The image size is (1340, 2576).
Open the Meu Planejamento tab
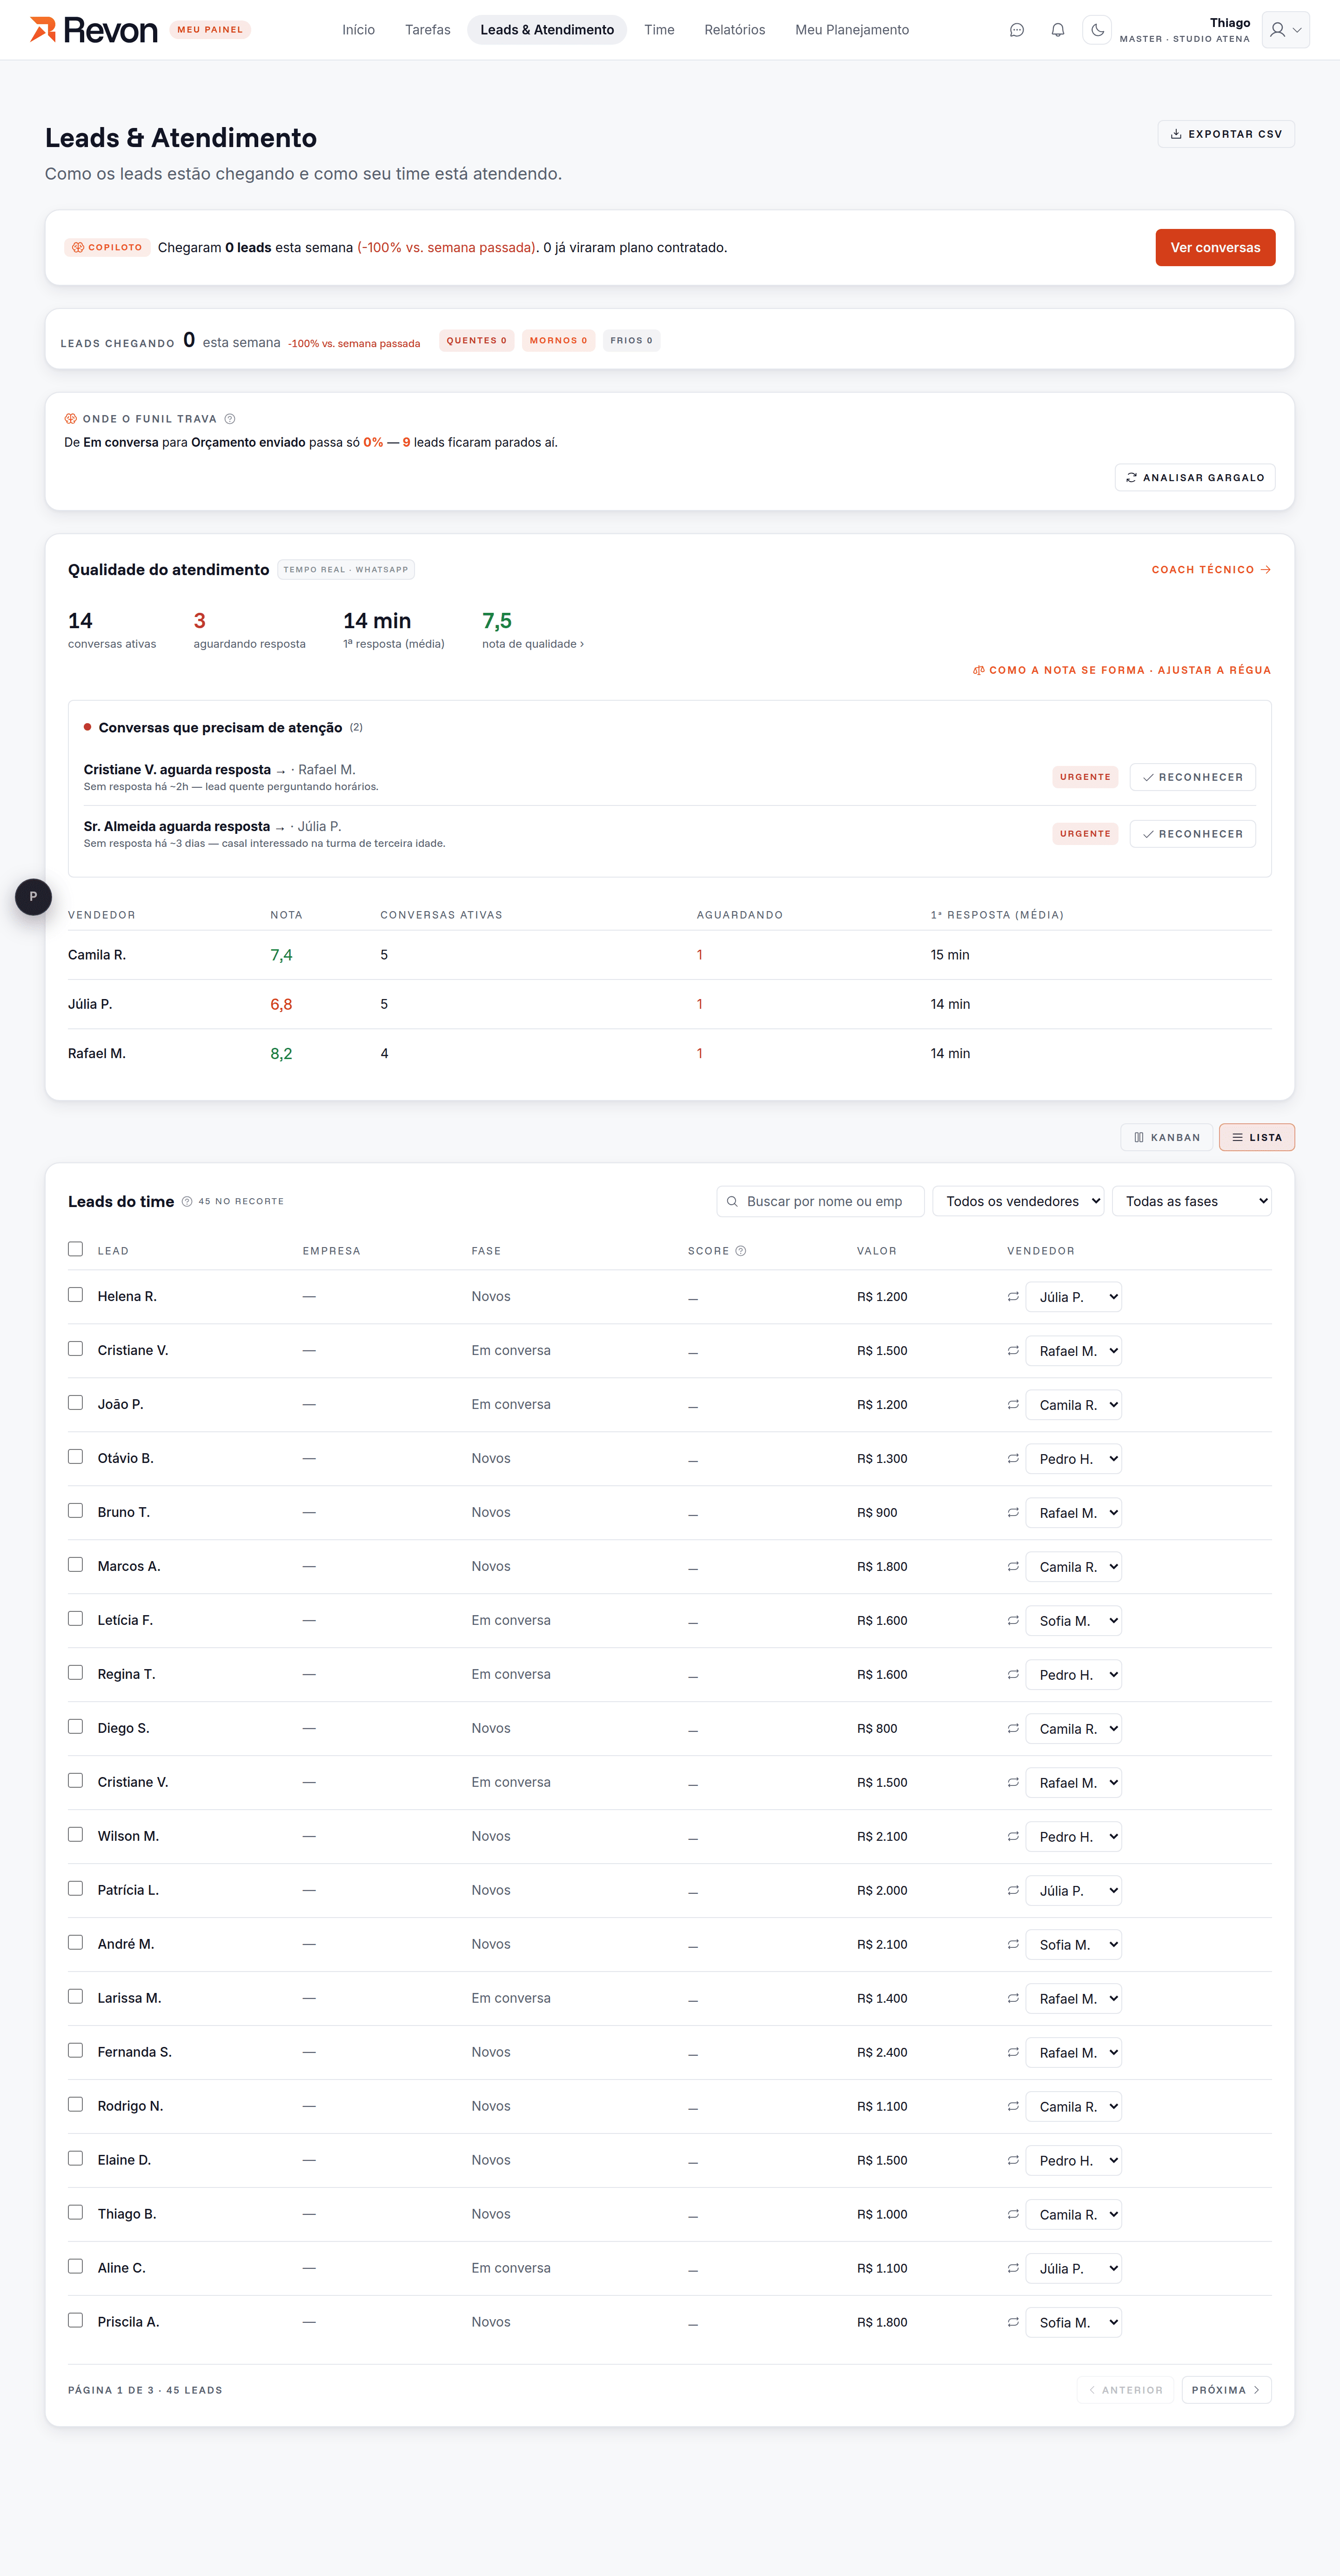tap(852, 30)
